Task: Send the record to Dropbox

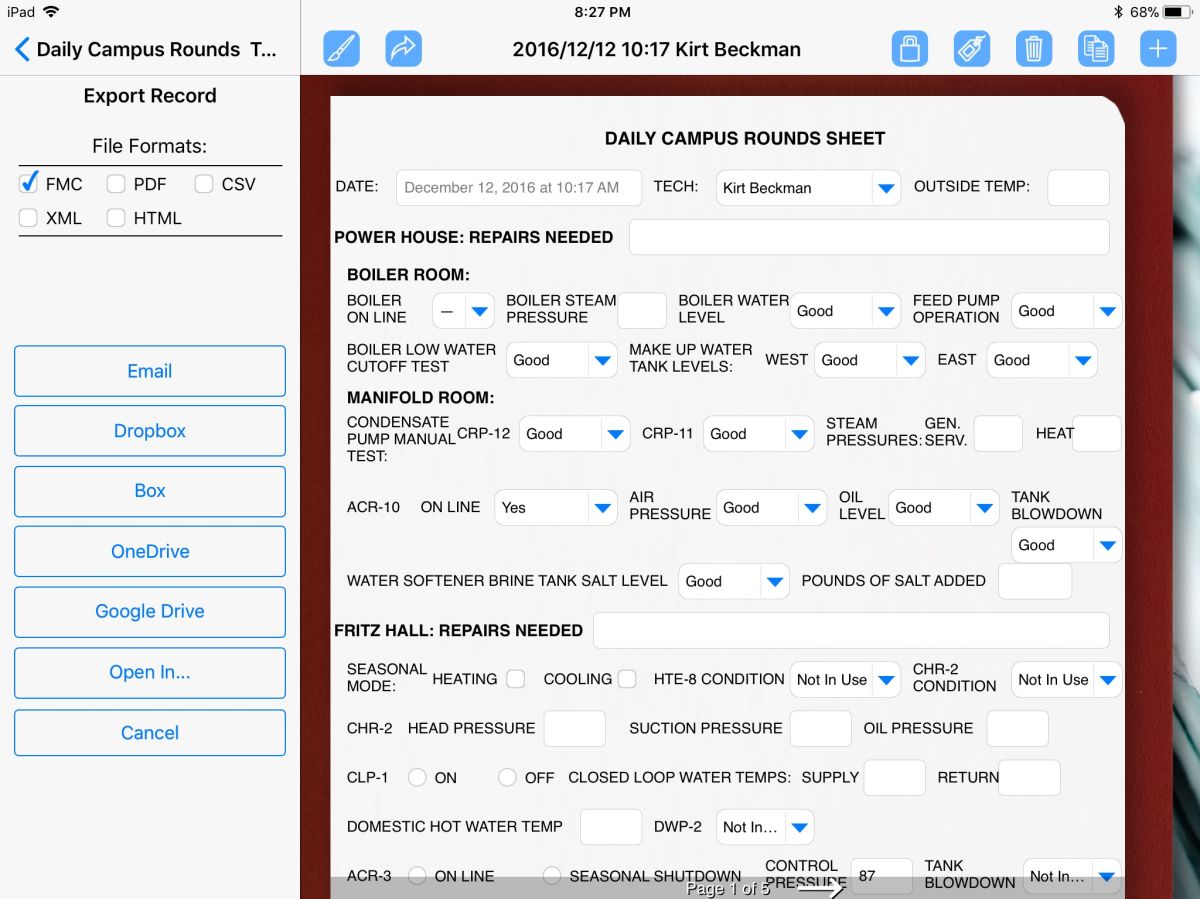Action: [x=149, y=430]
